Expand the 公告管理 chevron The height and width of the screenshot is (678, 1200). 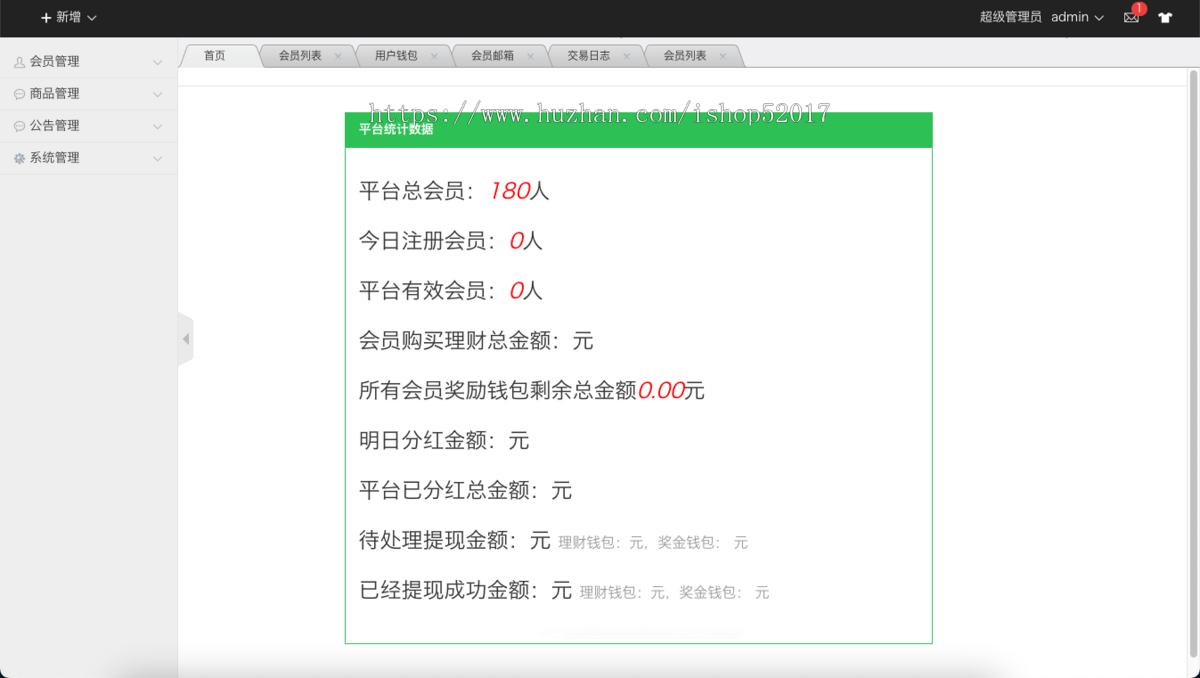(157, 126)
